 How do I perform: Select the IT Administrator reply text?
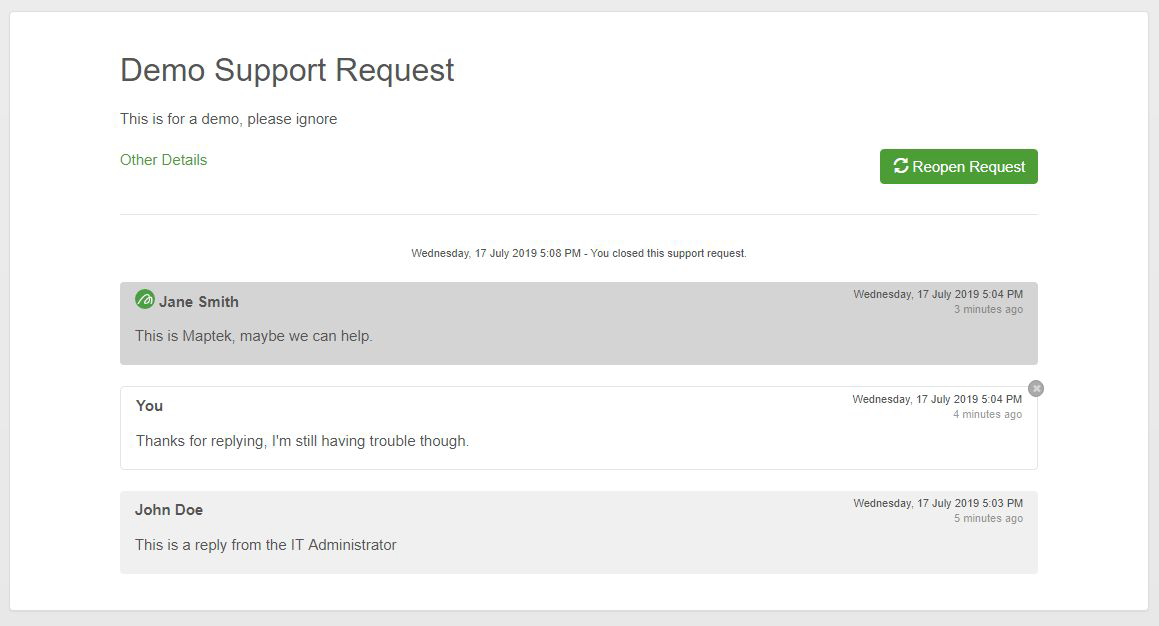[x=265, y=545]
